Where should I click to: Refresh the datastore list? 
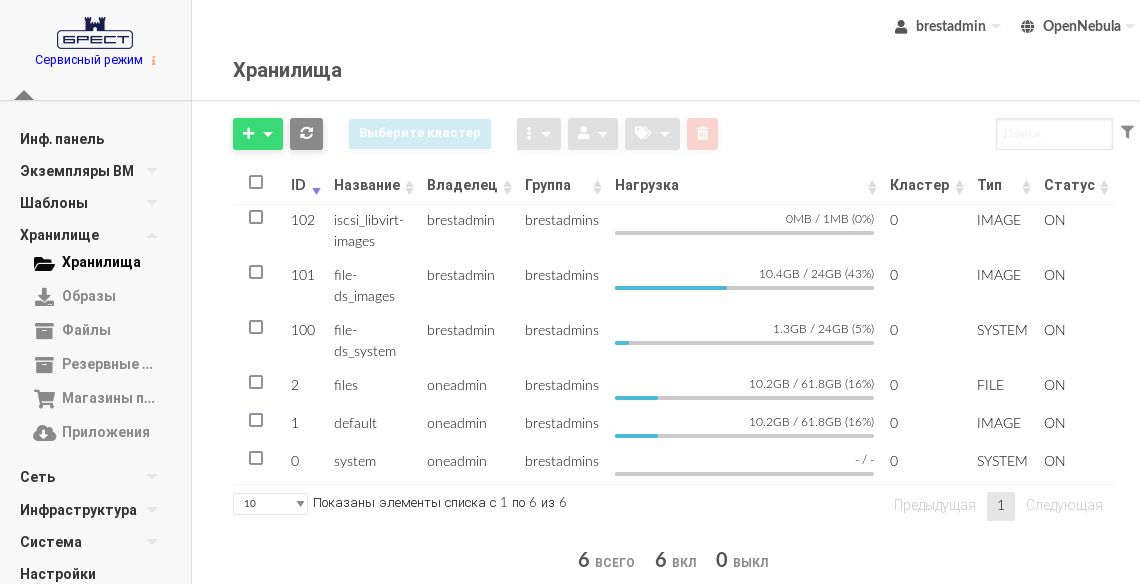point(306,134)
